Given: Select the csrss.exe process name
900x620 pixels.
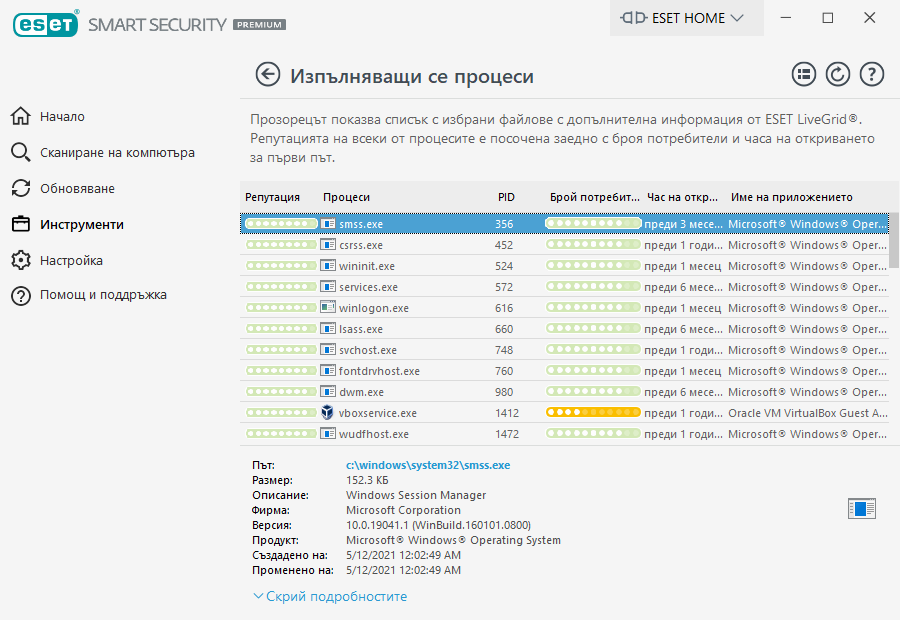Looking at the screenshot, I should click(x=360, y=245).
